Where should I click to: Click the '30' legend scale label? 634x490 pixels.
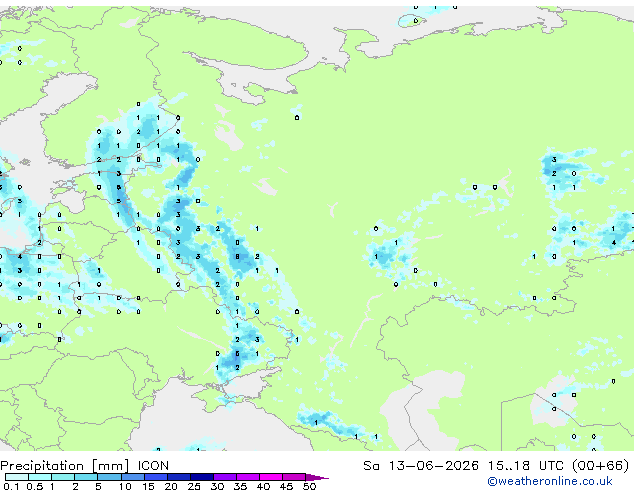[x=217, y=486]
